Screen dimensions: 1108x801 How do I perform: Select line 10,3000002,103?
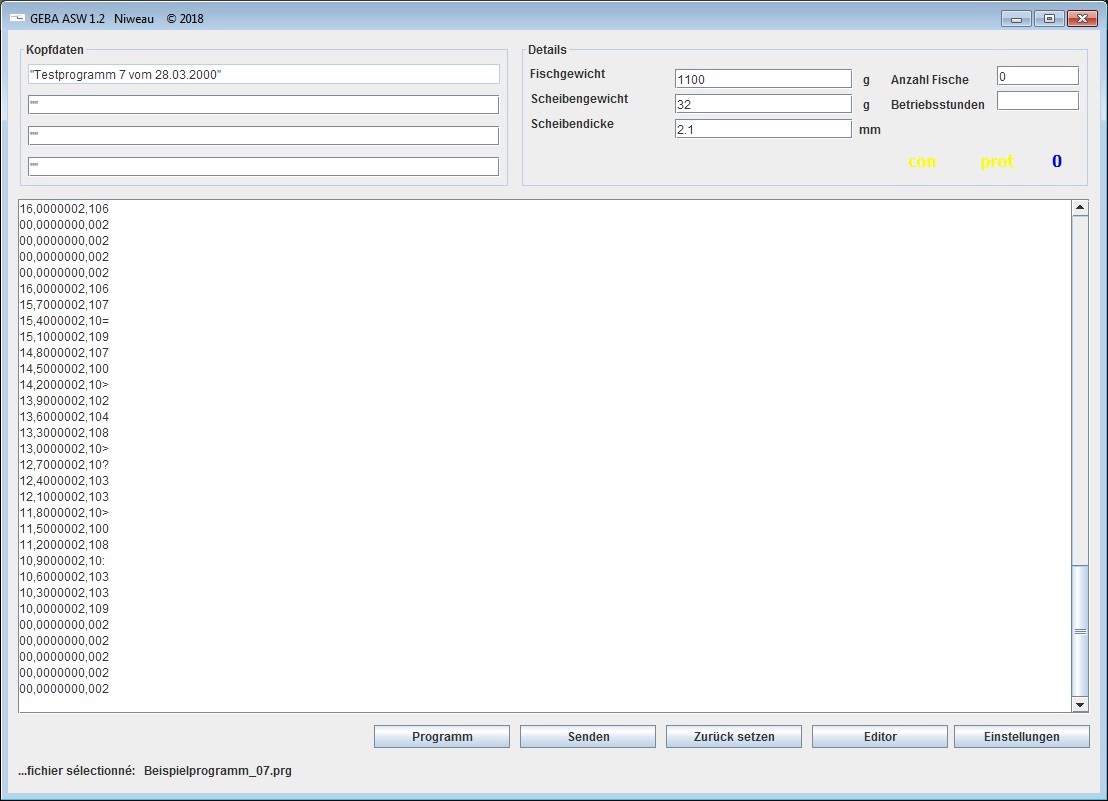(64, 593)
